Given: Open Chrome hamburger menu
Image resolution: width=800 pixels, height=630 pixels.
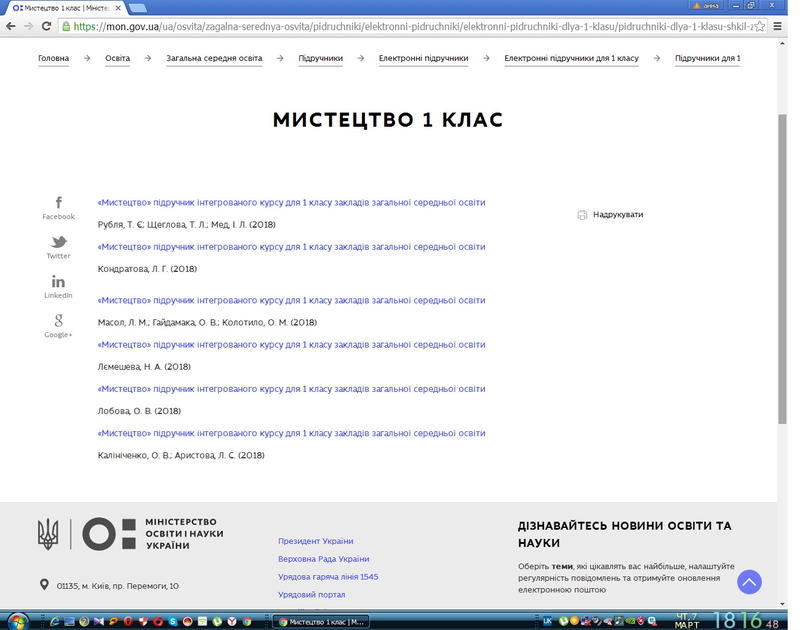Looking at the screenshot, I should [778, 27].
